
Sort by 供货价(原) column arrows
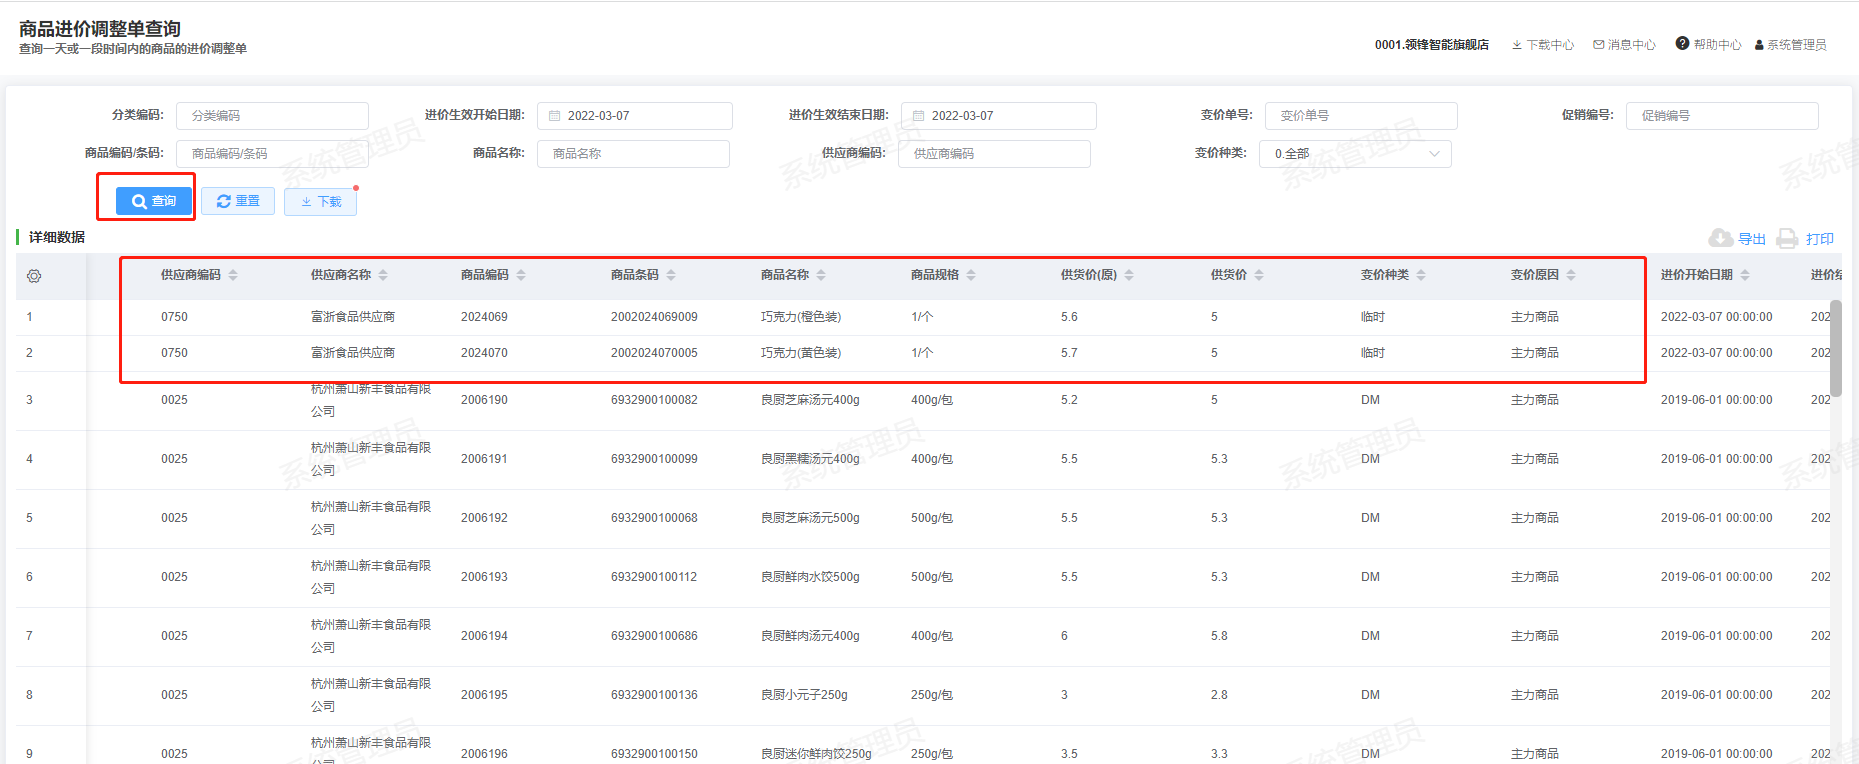click(x=1129, y=275)
